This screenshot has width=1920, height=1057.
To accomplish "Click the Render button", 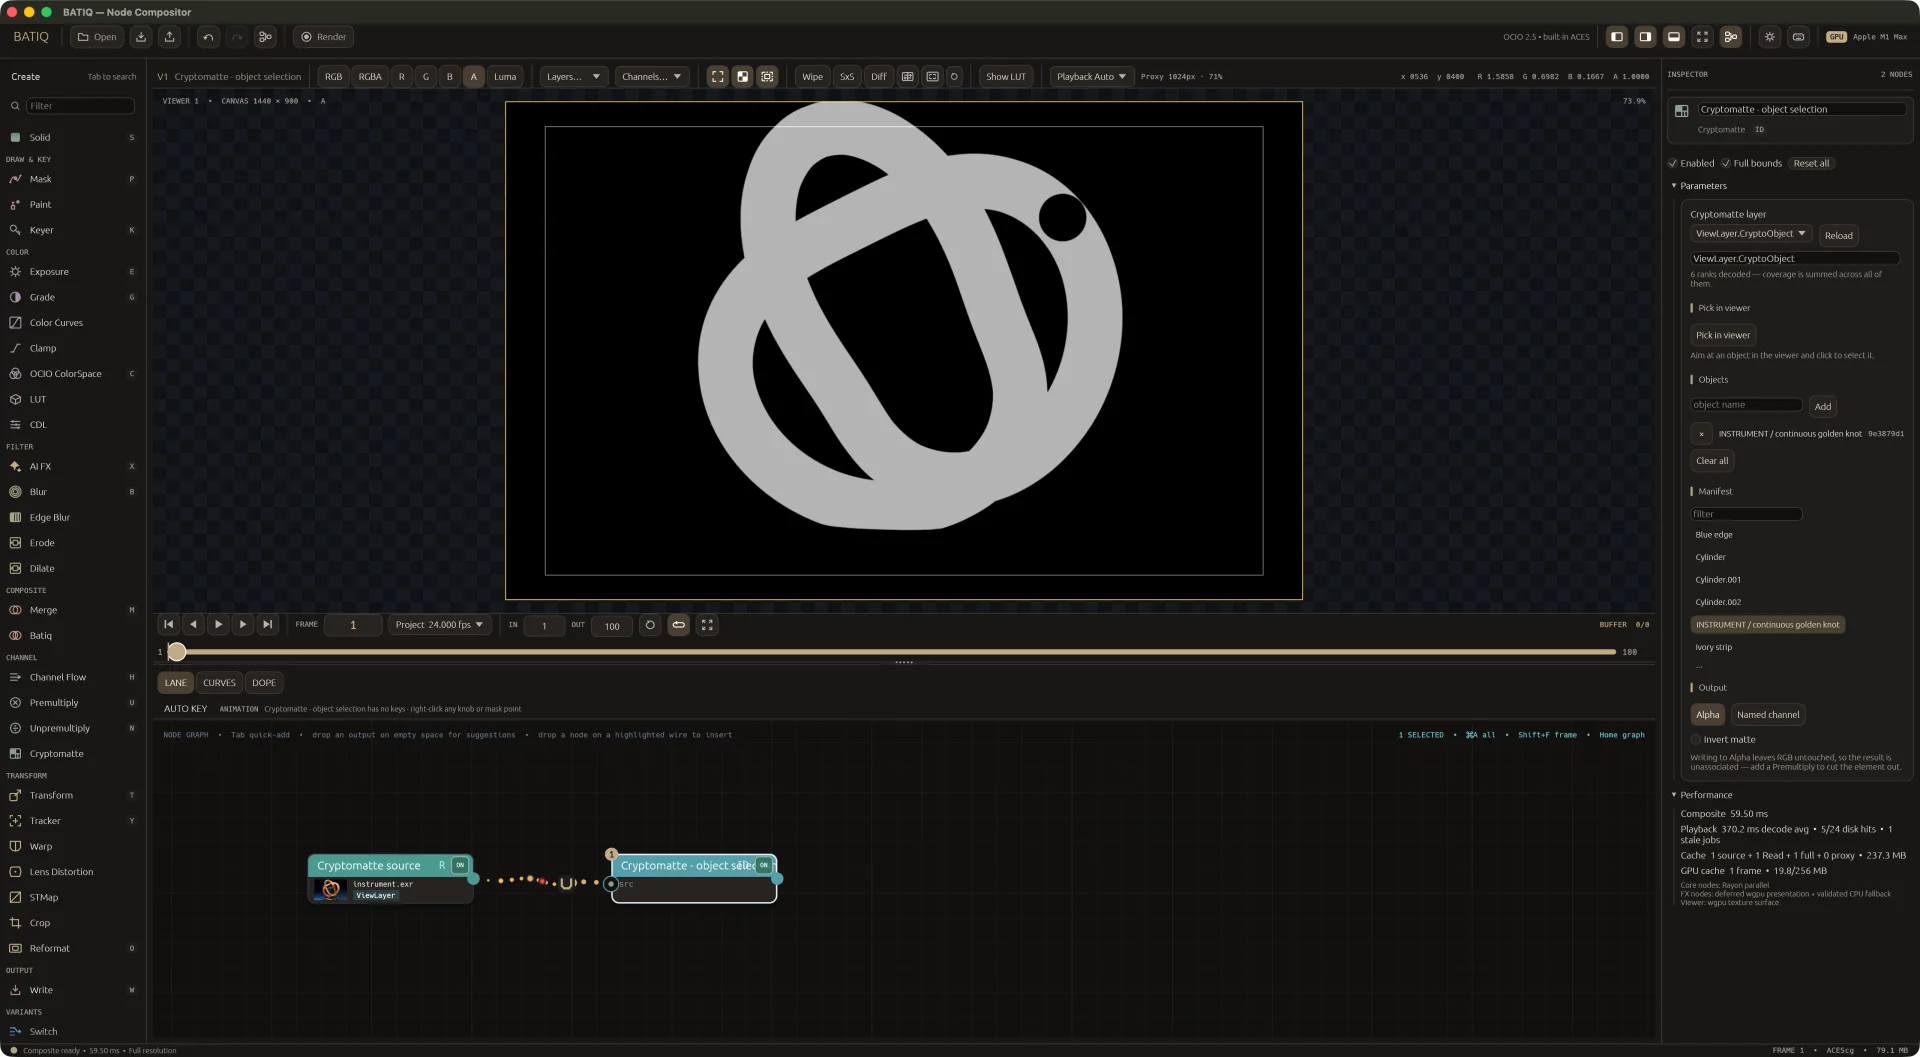I will click(x=323, y=37).
